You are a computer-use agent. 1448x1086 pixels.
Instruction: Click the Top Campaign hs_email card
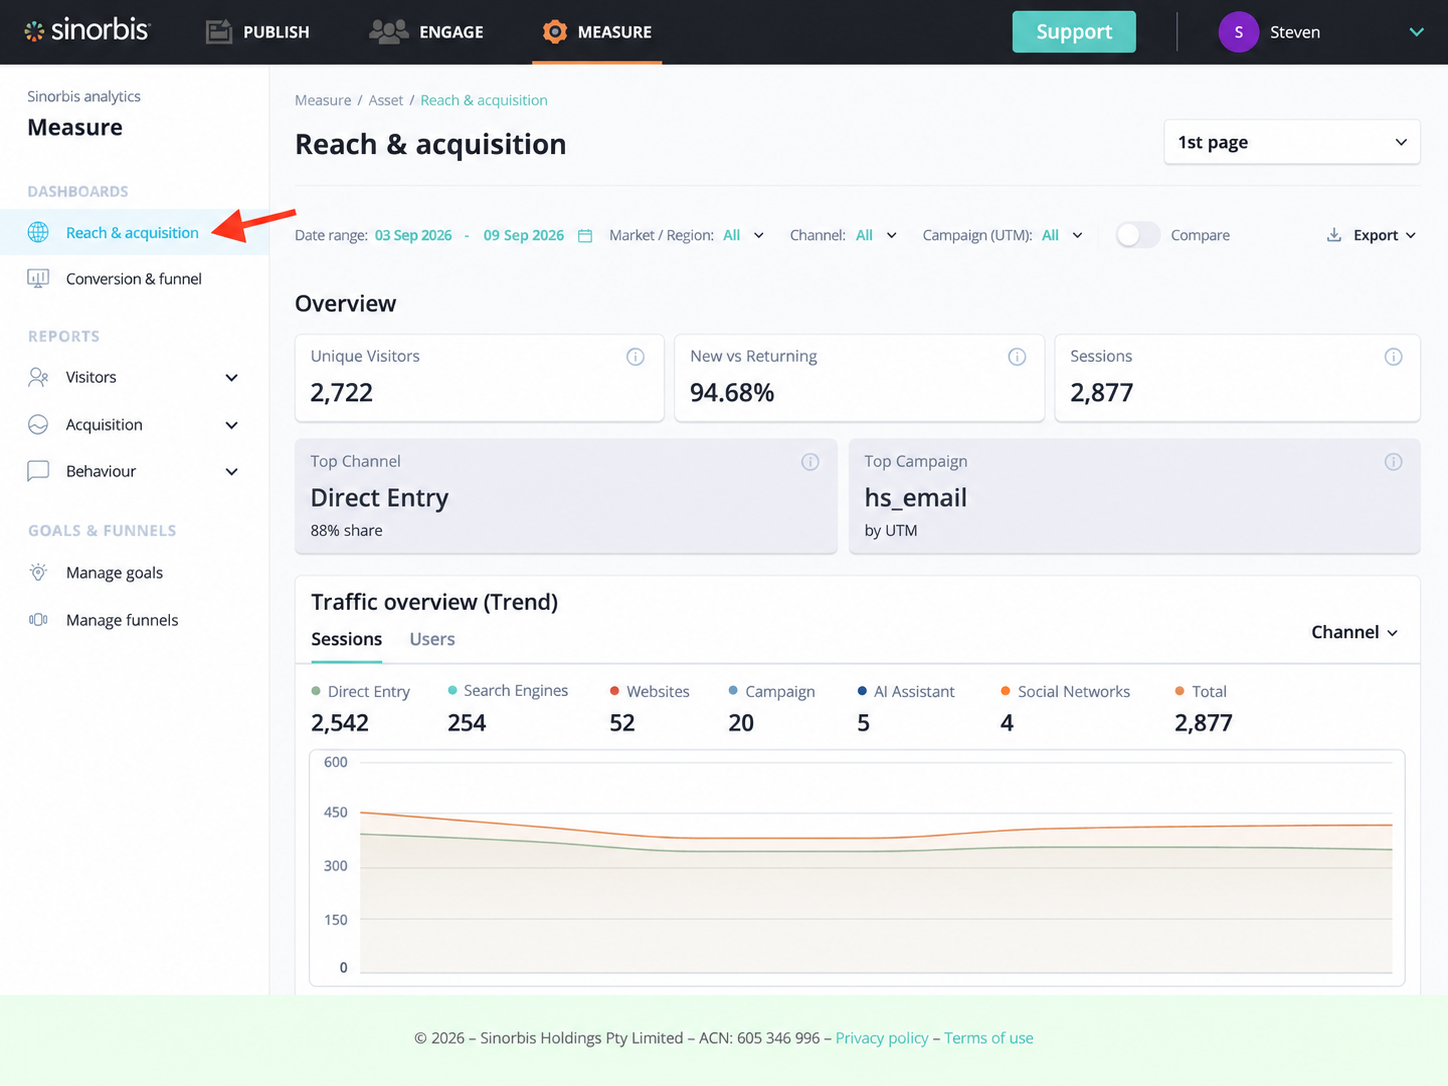(1134, 496)
